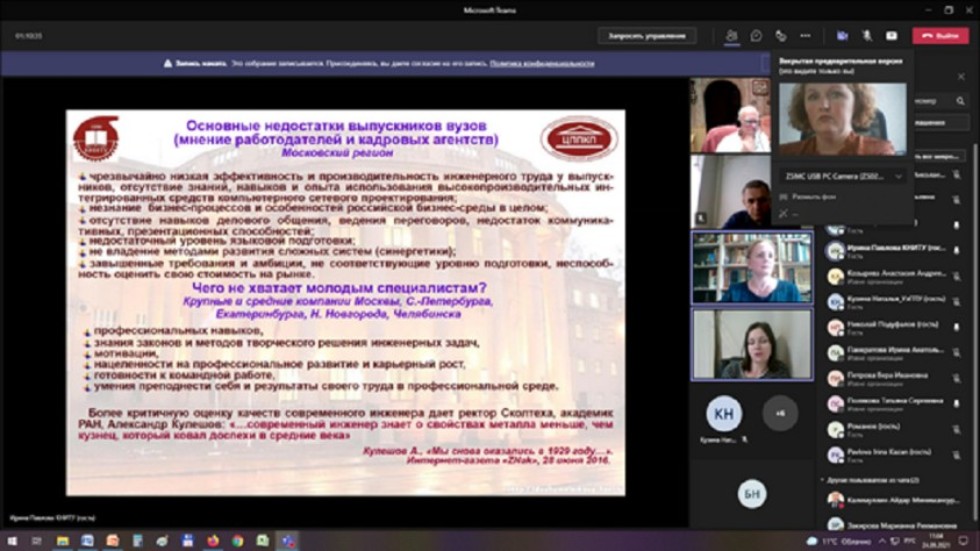Open the More actions ellipsis menu
This screenshot has width=980, height=551.
coord(806,36)
